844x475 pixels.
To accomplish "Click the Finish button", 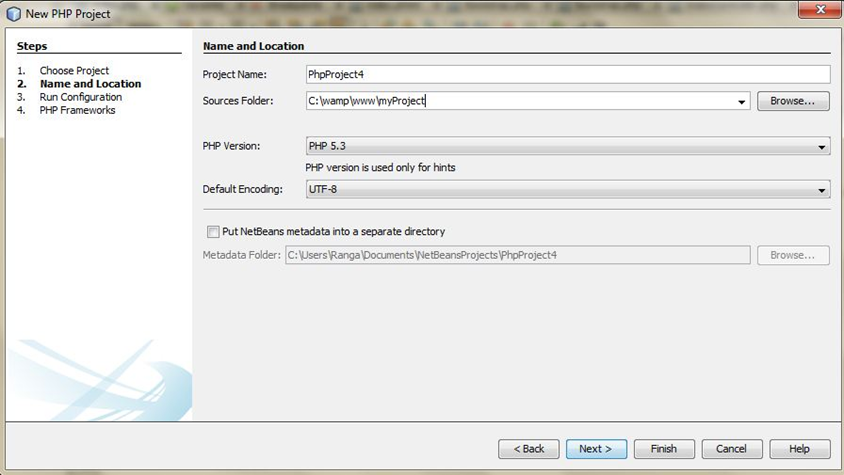I will point(664,449).
